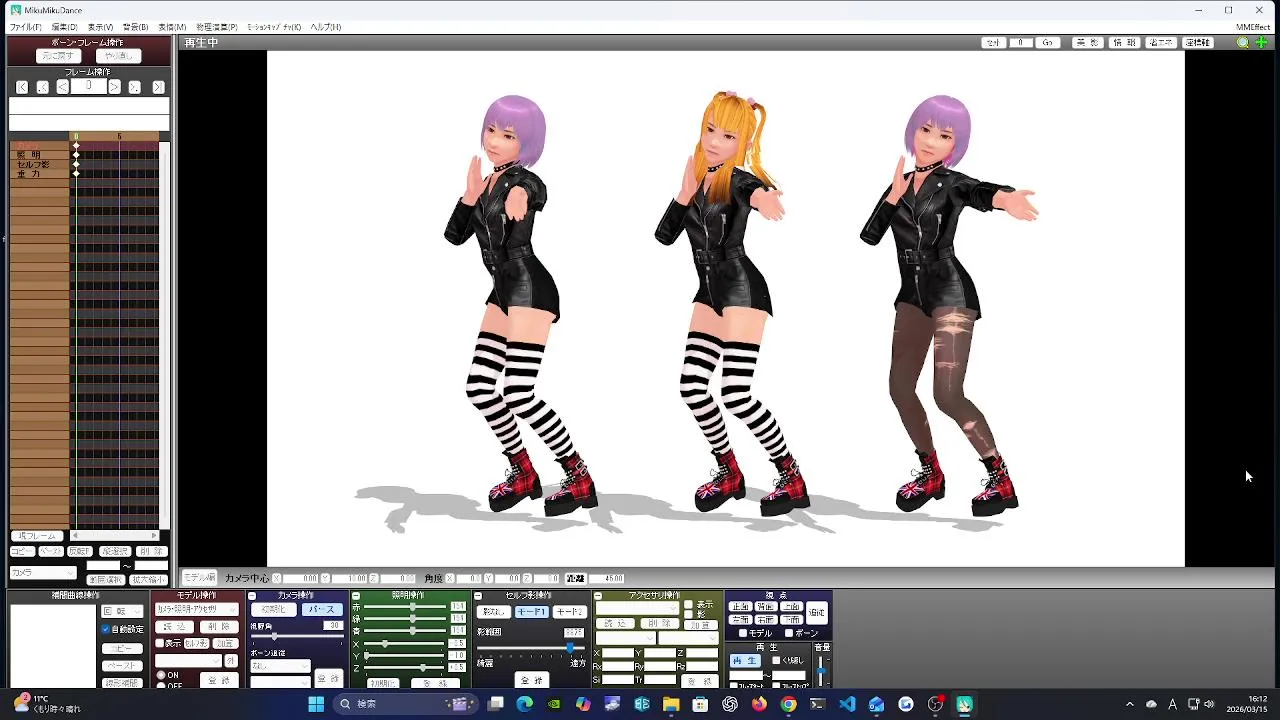The height and width of the screenshot is (720, 1280).
Task: Toggle the くり返し repeat checkbox
Action: pos(776,660)
